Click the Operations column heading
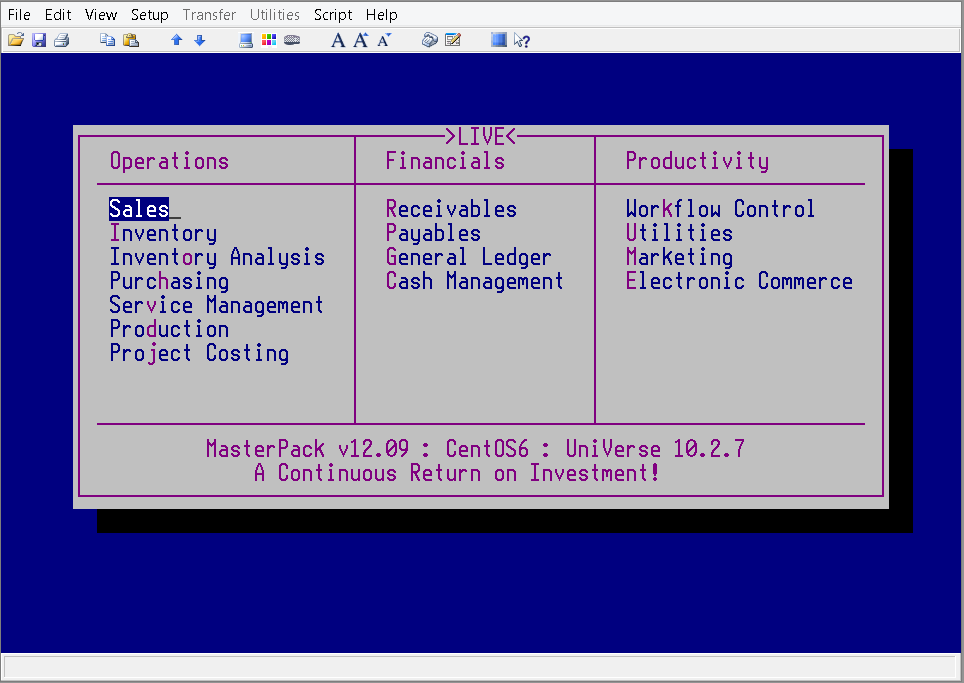The width and height of the screenshot is (964, 683). (169, 161)
